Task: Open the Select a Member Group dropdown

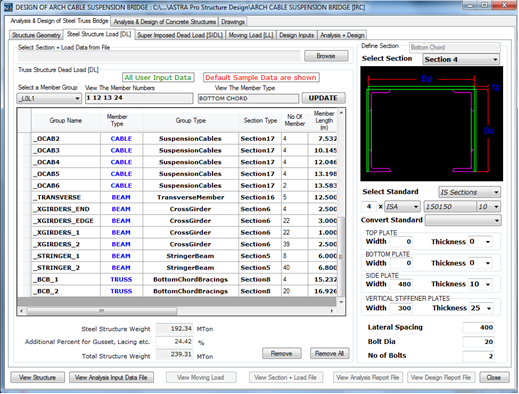Action: click(49, 98)
